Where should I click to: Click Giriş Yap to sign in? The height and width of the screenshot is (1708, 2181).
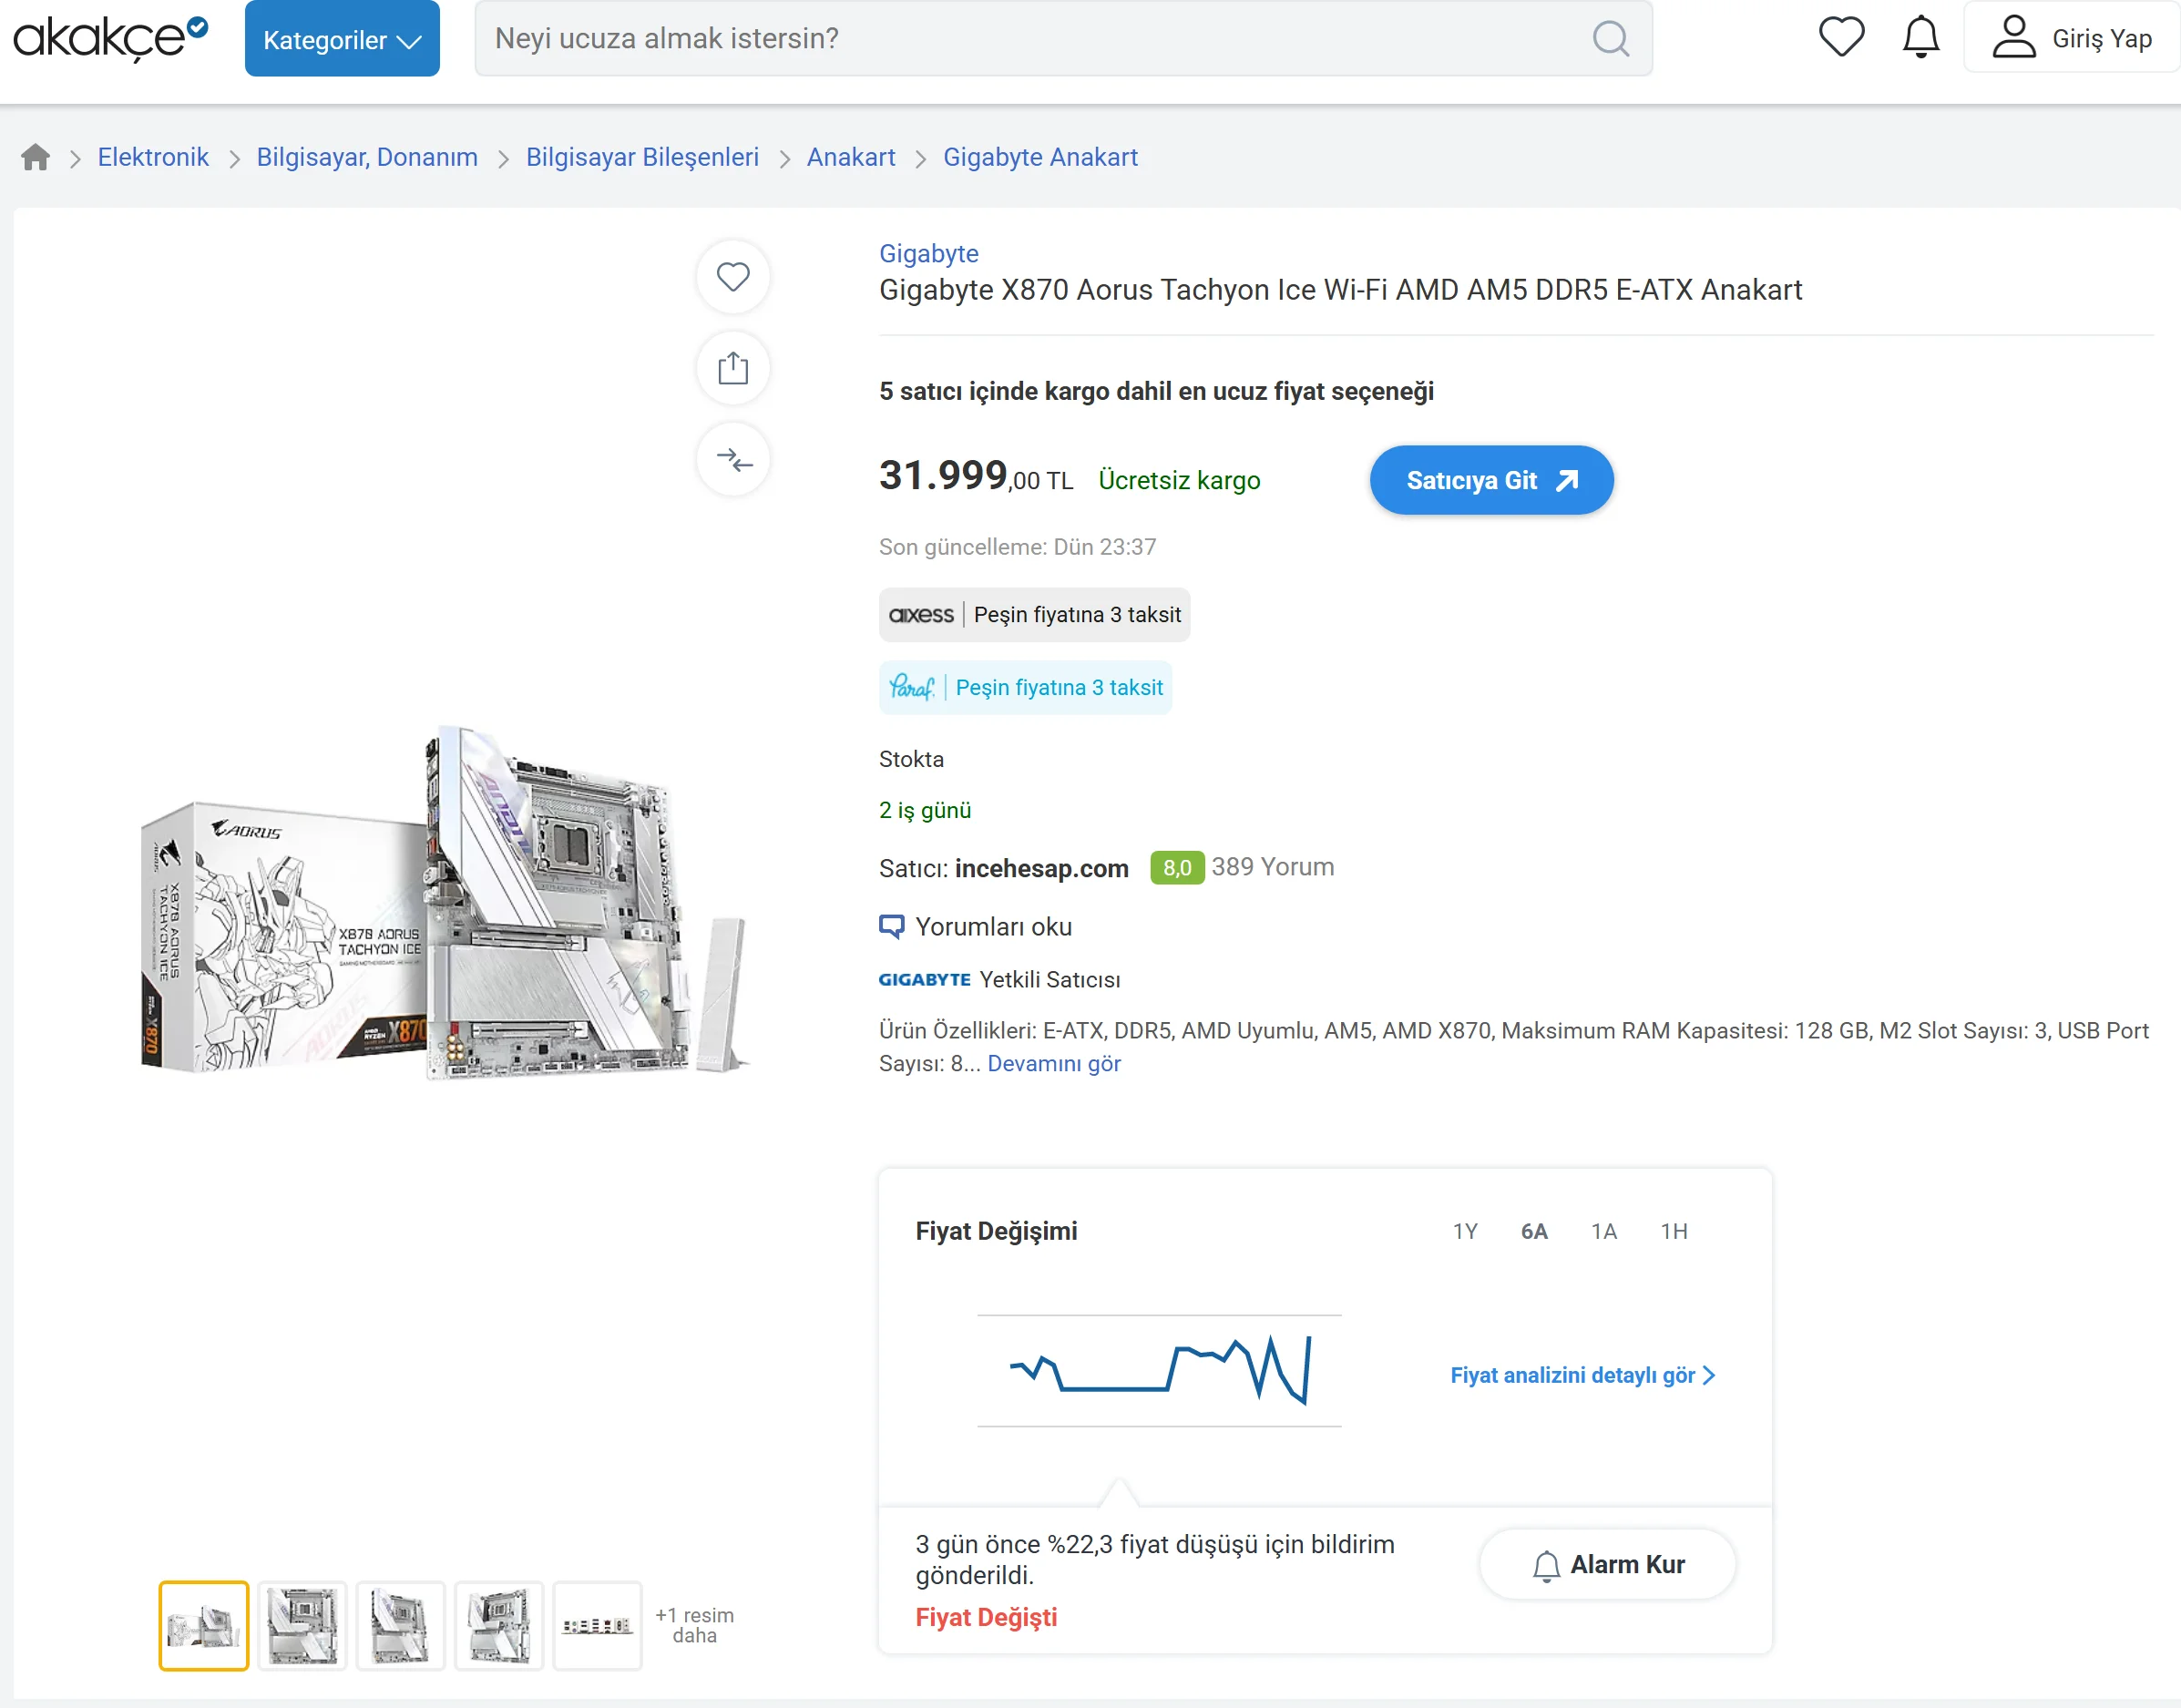pos(2071,38)
